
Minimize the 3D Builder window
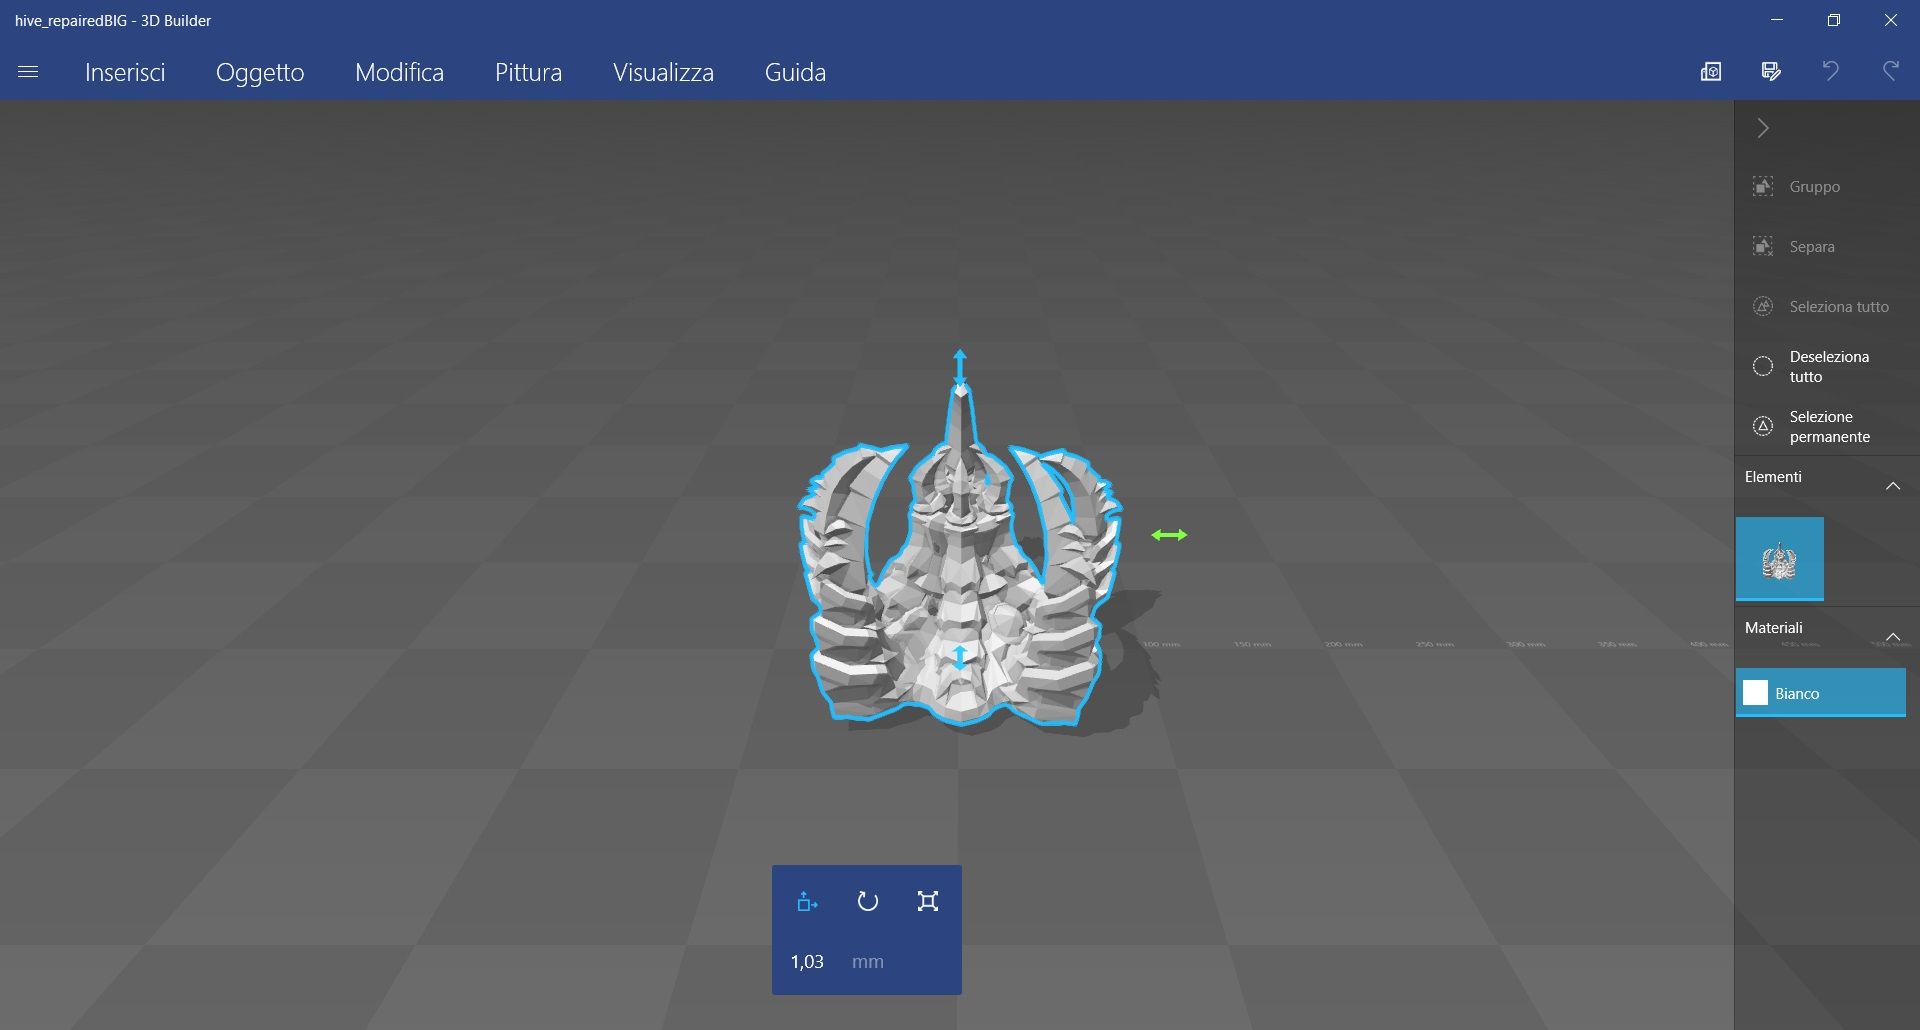[1776, 20]
